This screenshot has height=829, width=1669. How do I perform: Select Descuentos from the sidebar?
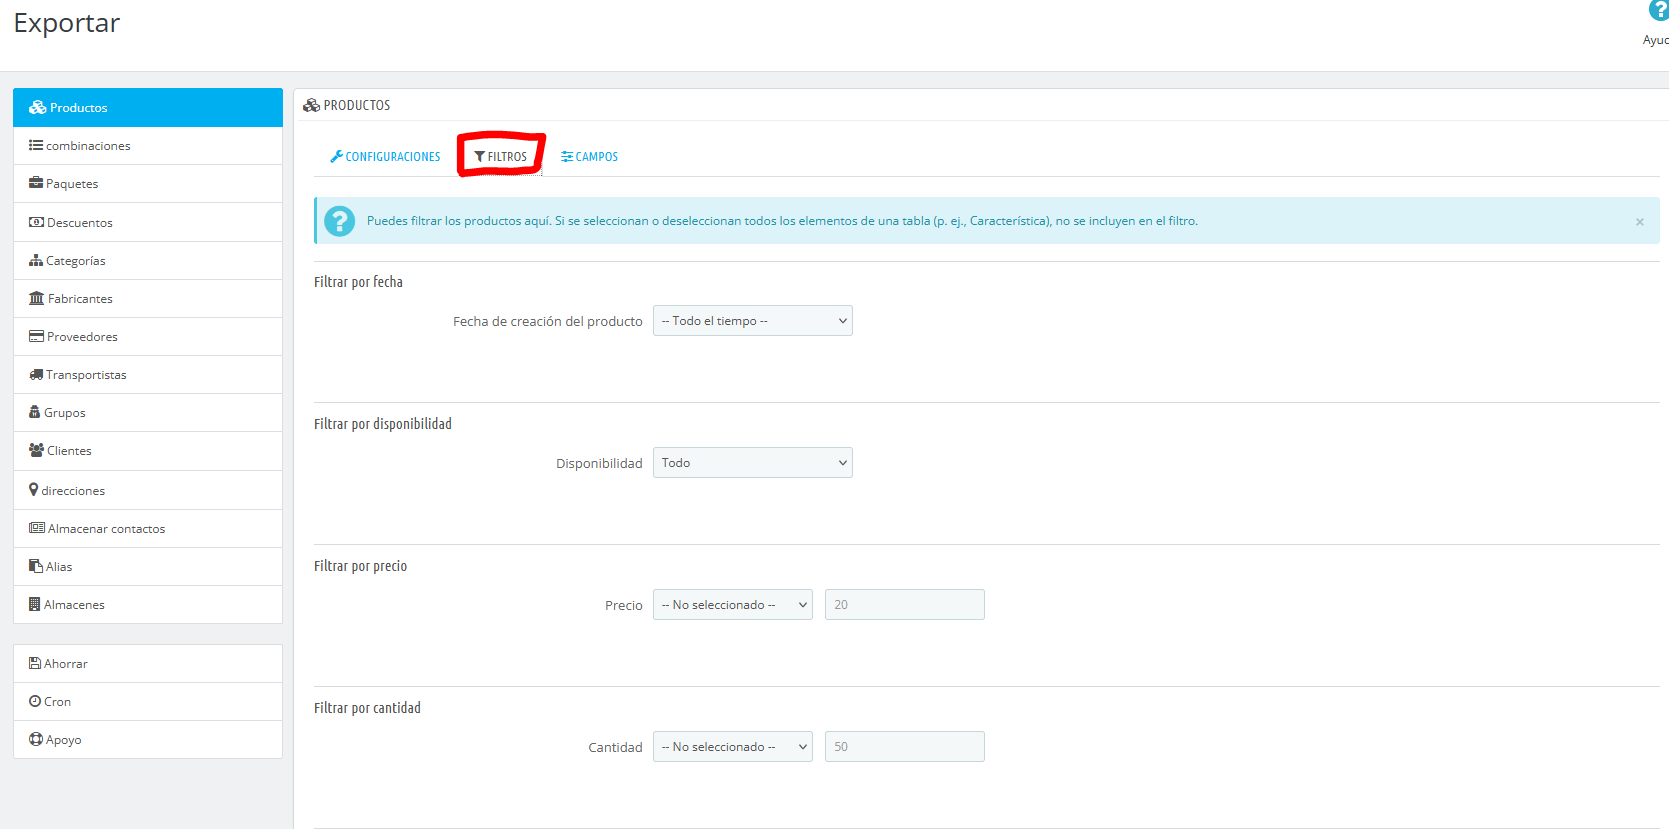(x=79, y=223)
